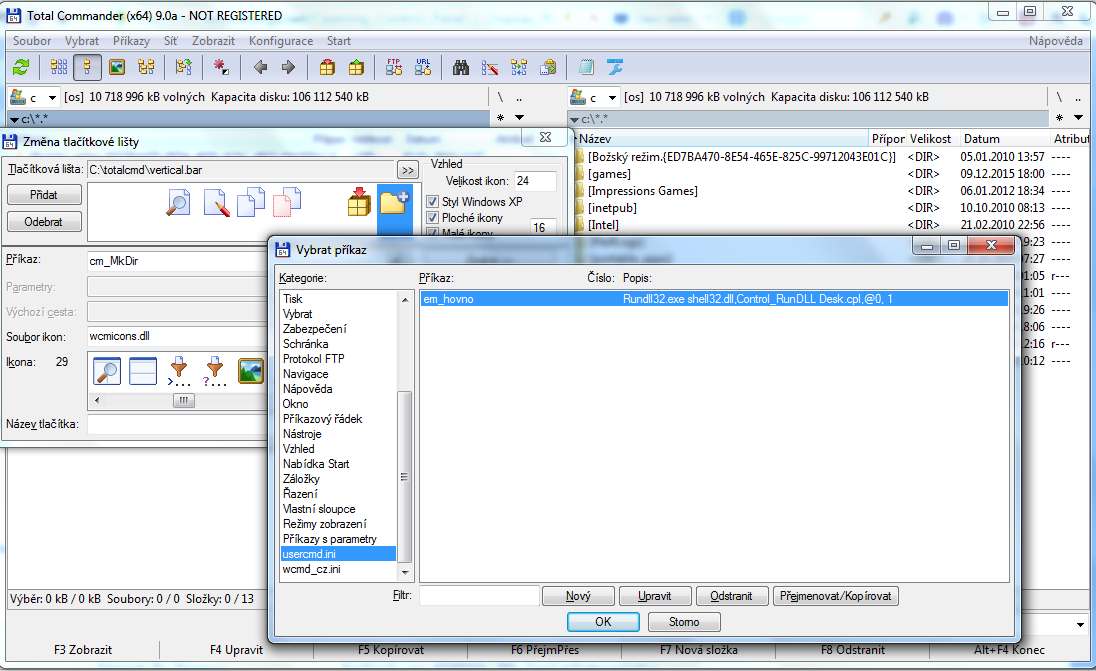Click the Přejmenovat/Kopírovat button
The height and width of the screenshot is (671, 1096).
[x=836, y=596]
